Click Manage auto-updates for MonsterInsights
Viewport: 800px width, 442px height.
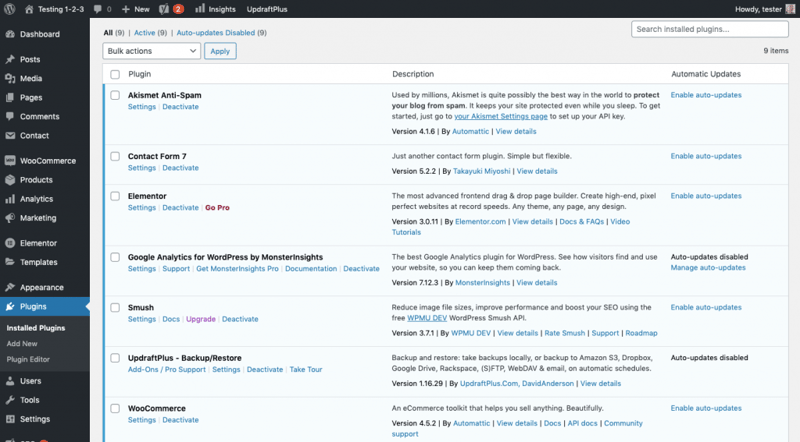pyautogui.click(x=708, y=267)
